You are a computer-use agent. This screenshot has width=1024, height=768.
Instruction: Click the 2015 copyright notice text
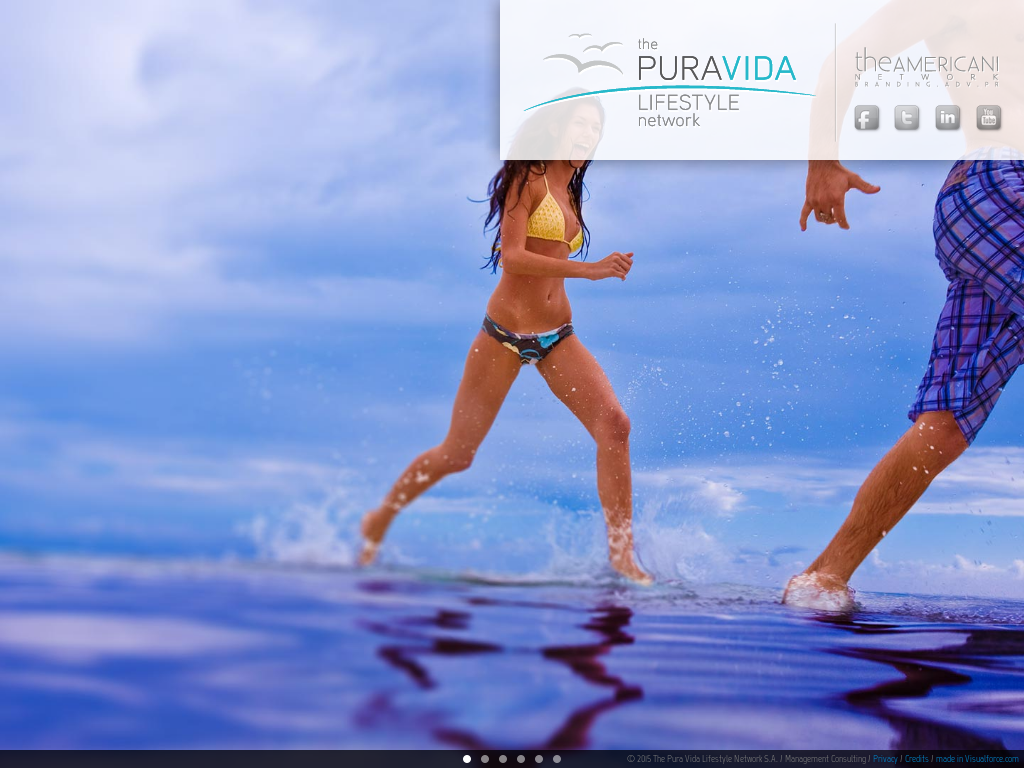click(x=702, y=759)
